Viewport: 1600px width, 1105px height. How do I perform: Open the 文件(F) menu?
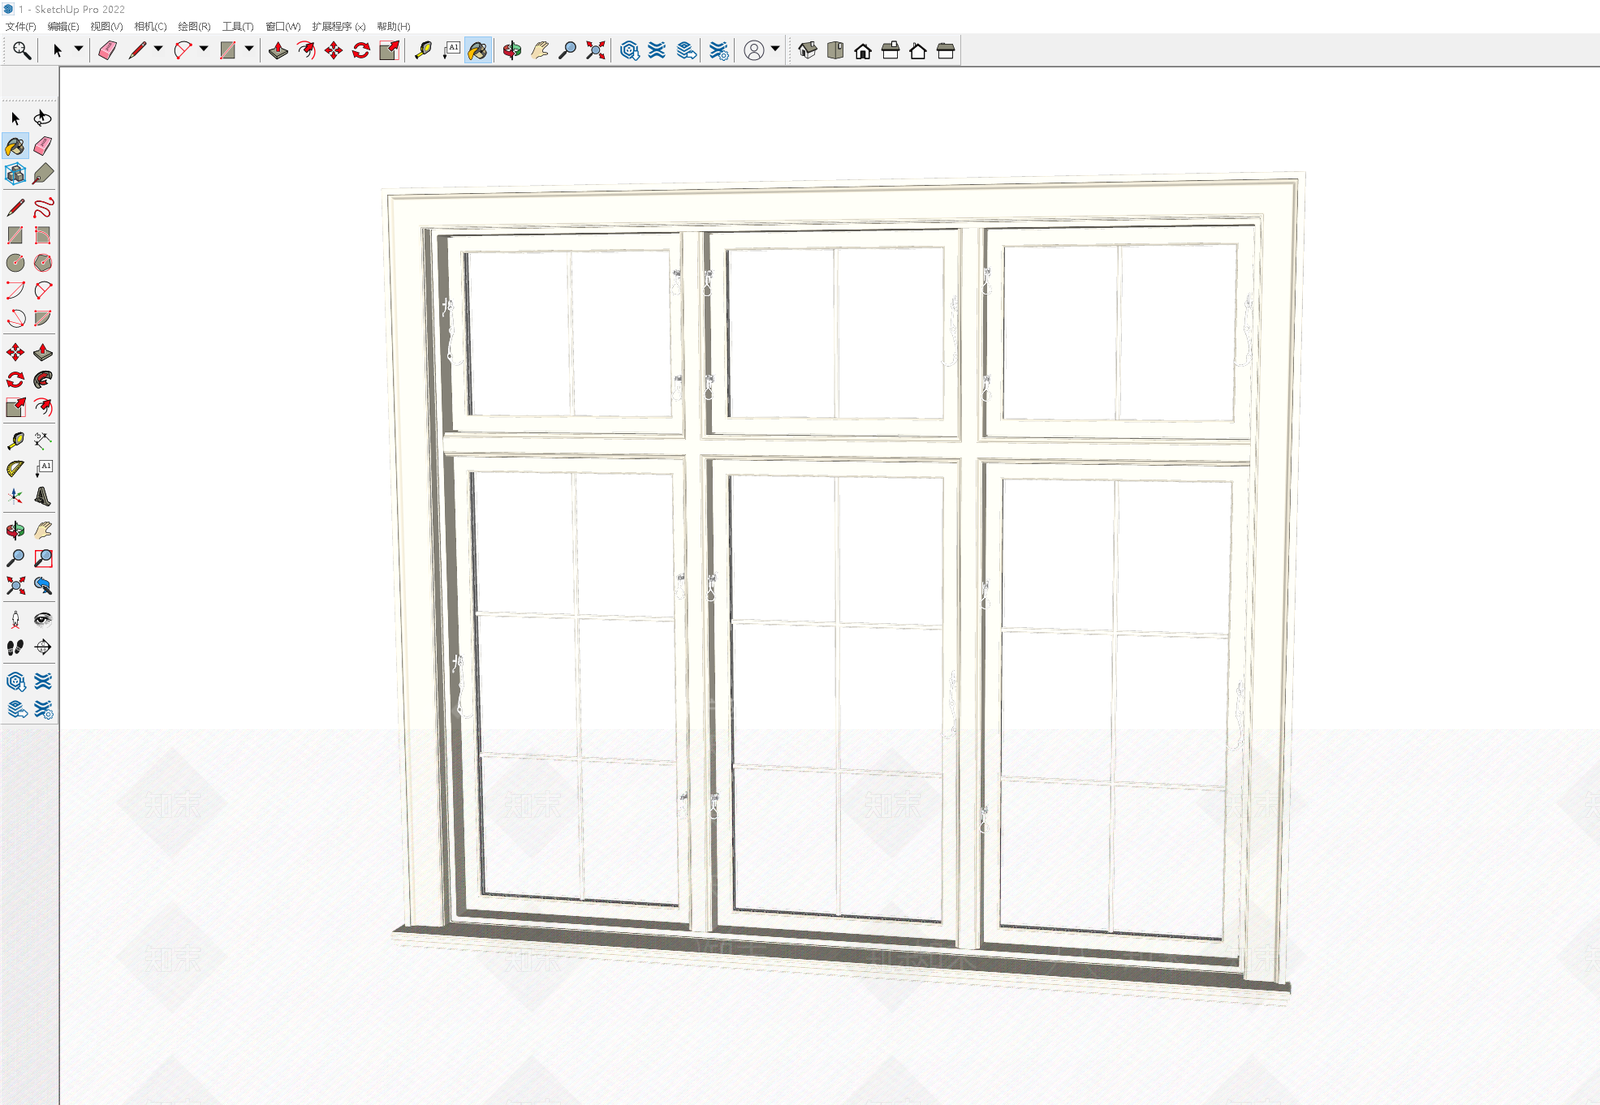point(21,27)
